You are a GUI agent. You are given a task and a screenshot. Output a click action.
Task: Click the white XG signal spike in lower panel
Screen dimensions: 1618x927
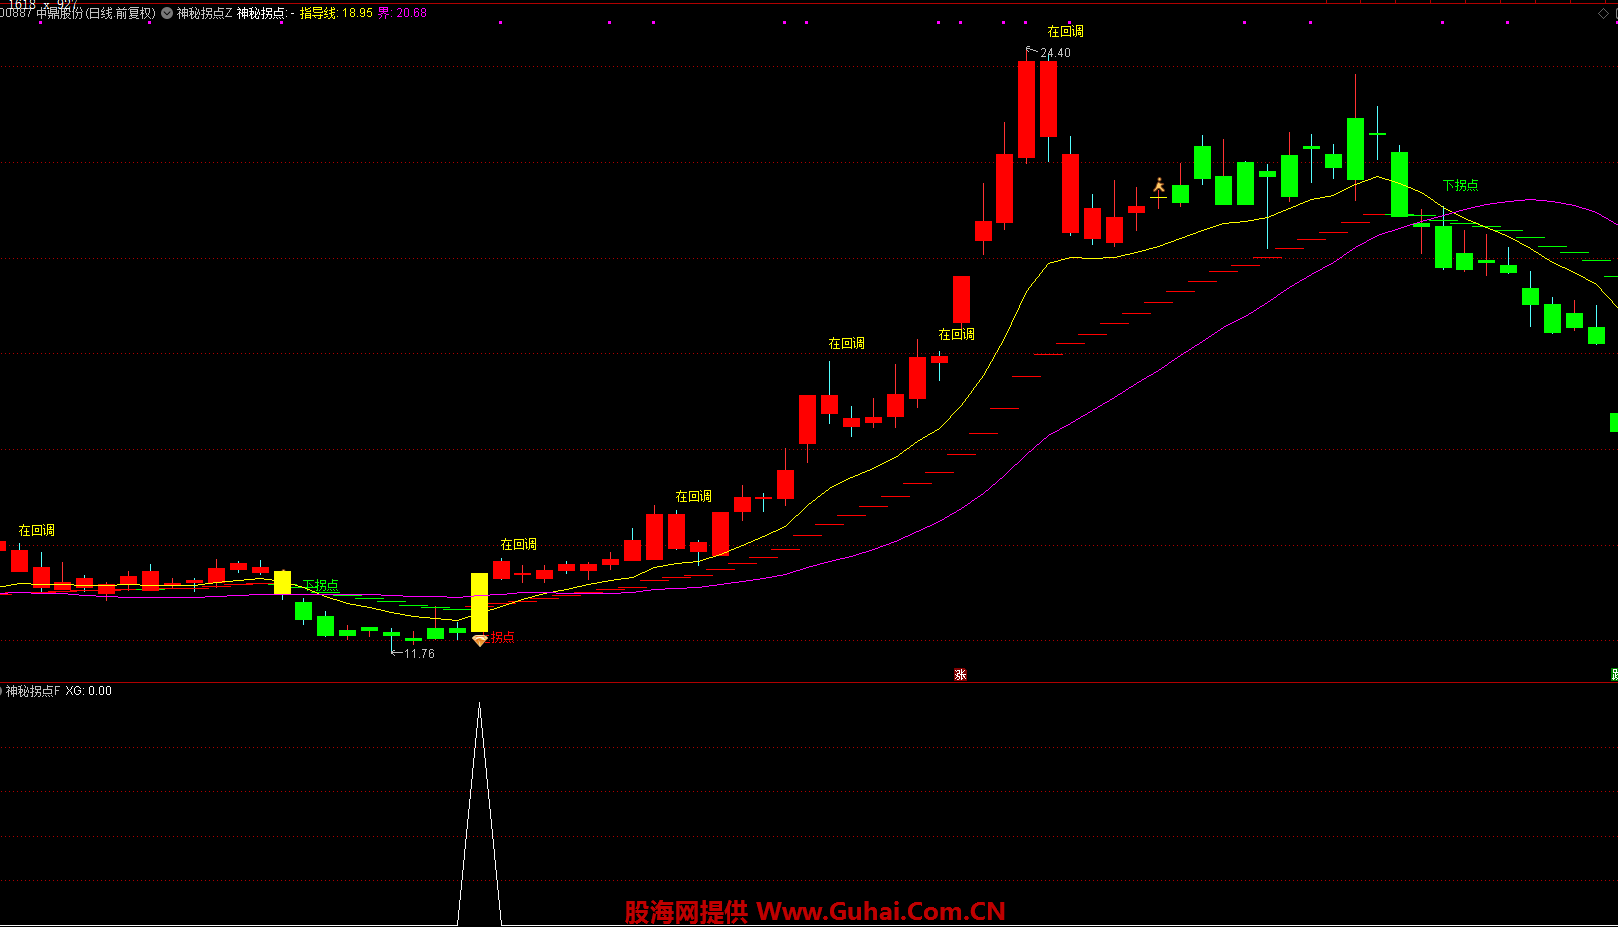479,813
